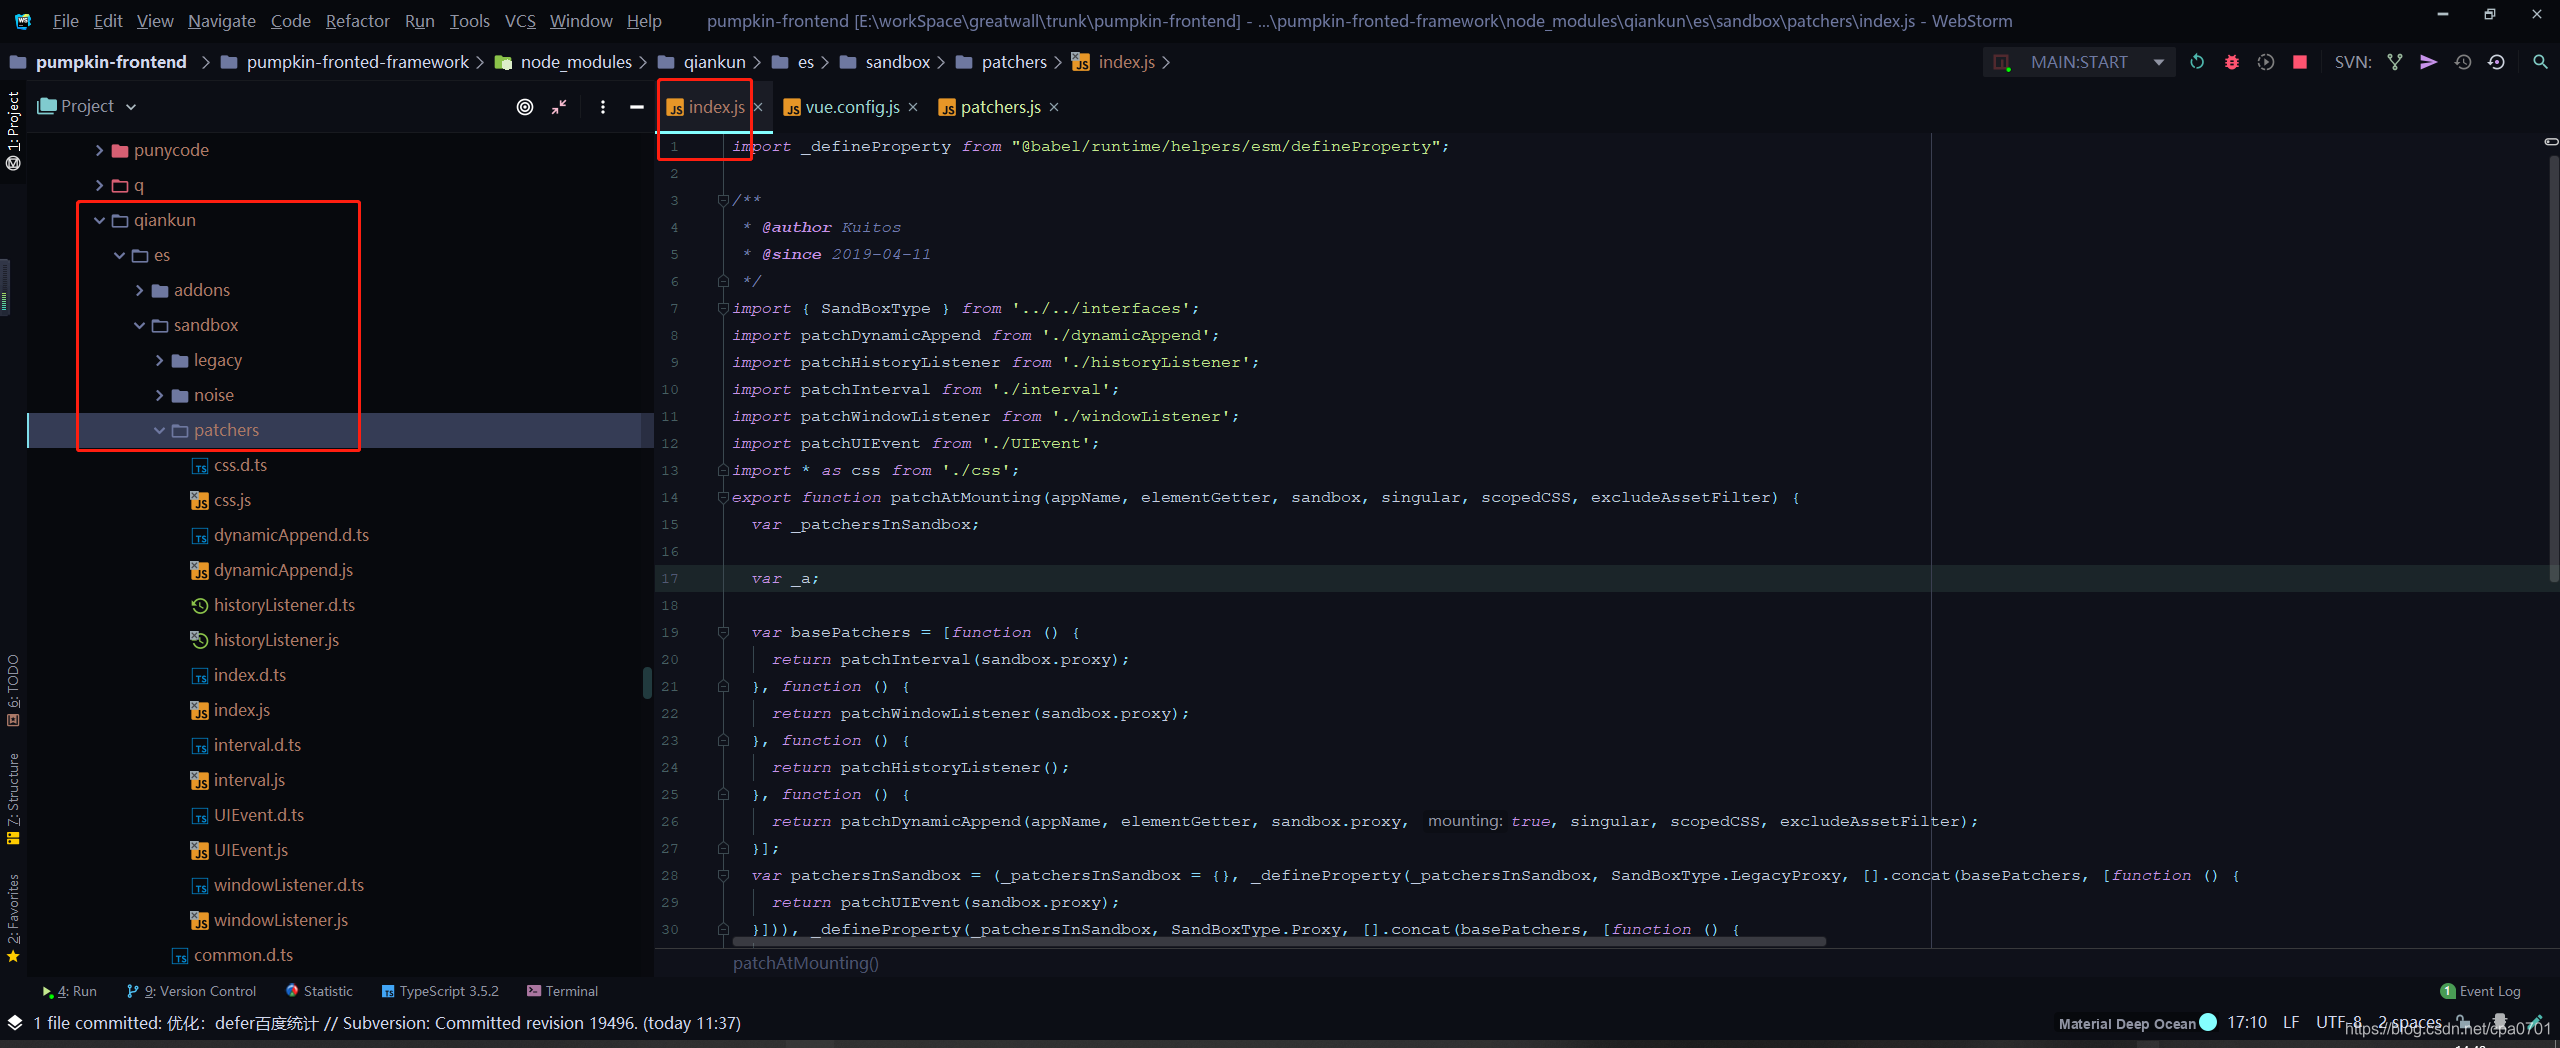Viewport: 2560px width, 1048px height.
Task: Collapse the es folder
Action: pos(119,255)
